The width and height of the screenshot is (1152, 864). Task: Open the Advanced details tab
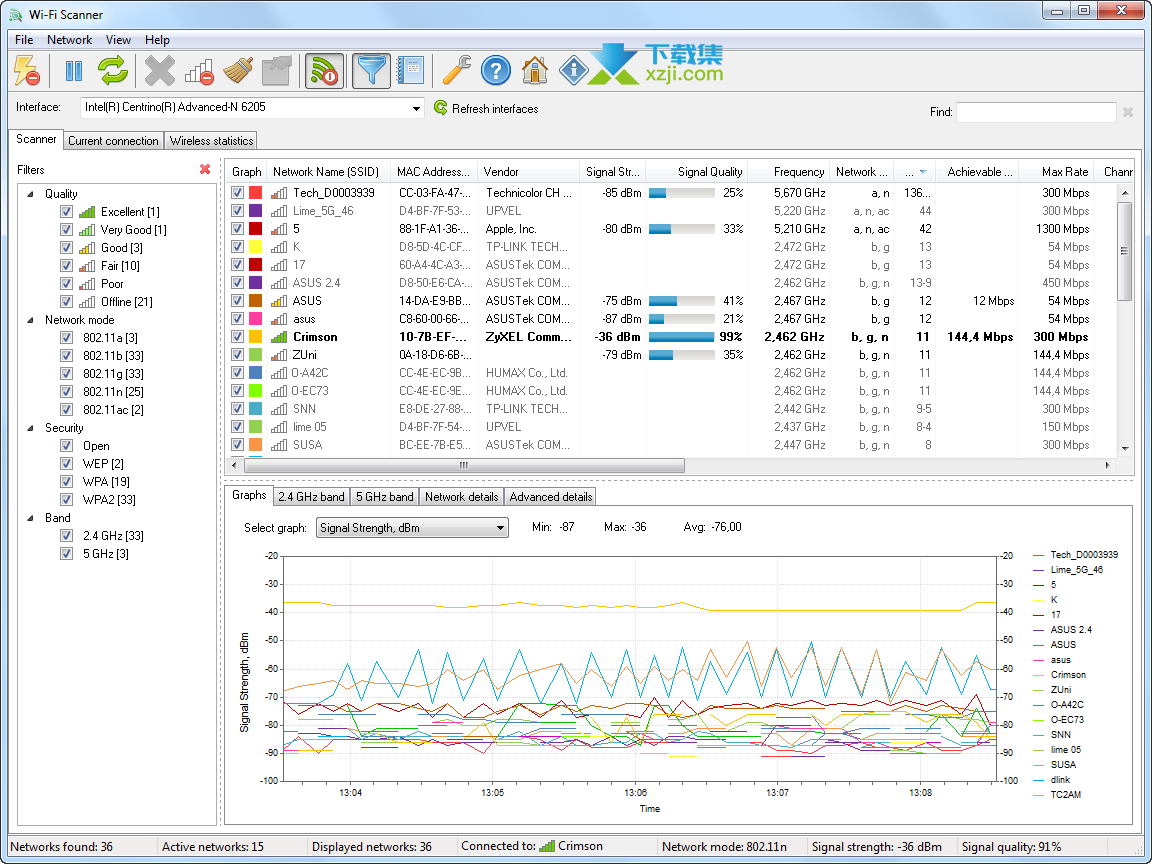[551, 497]
